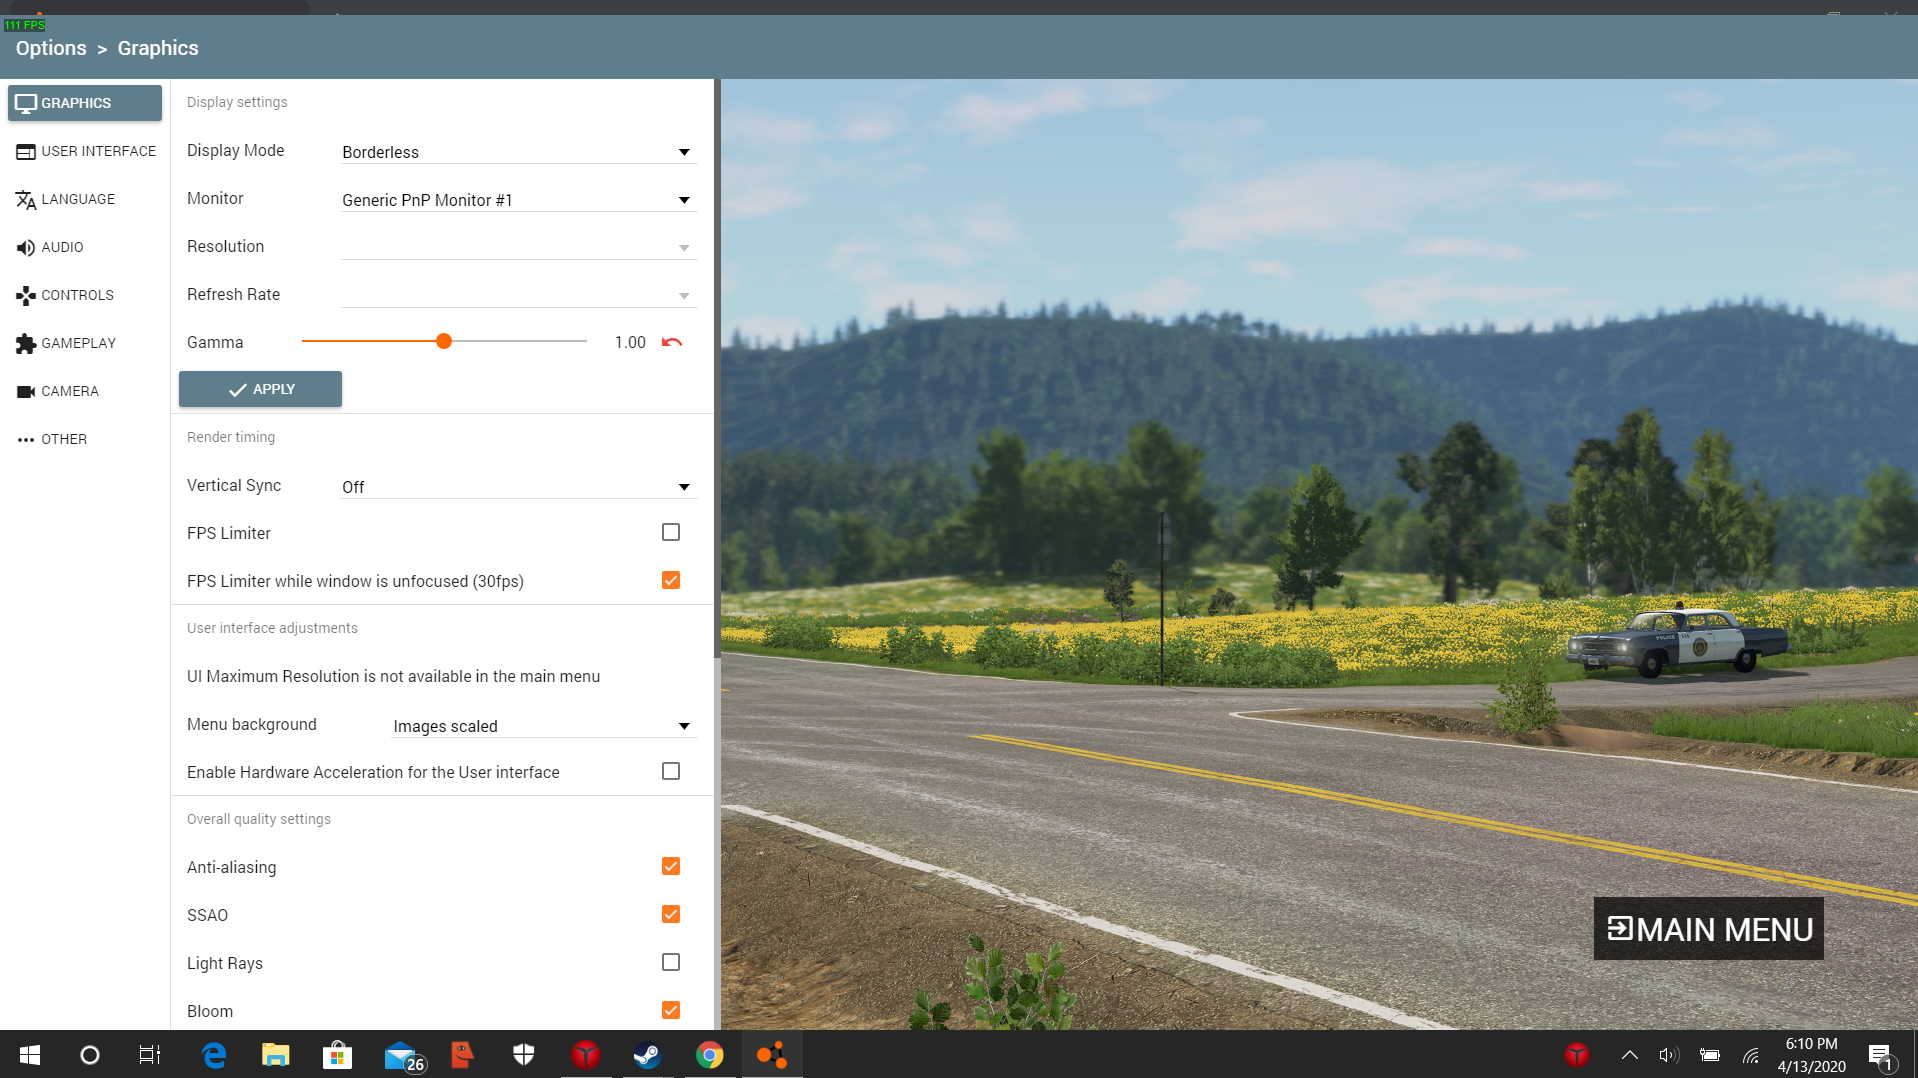Expand the Monitor dropdown

click(x=518, y=200)
